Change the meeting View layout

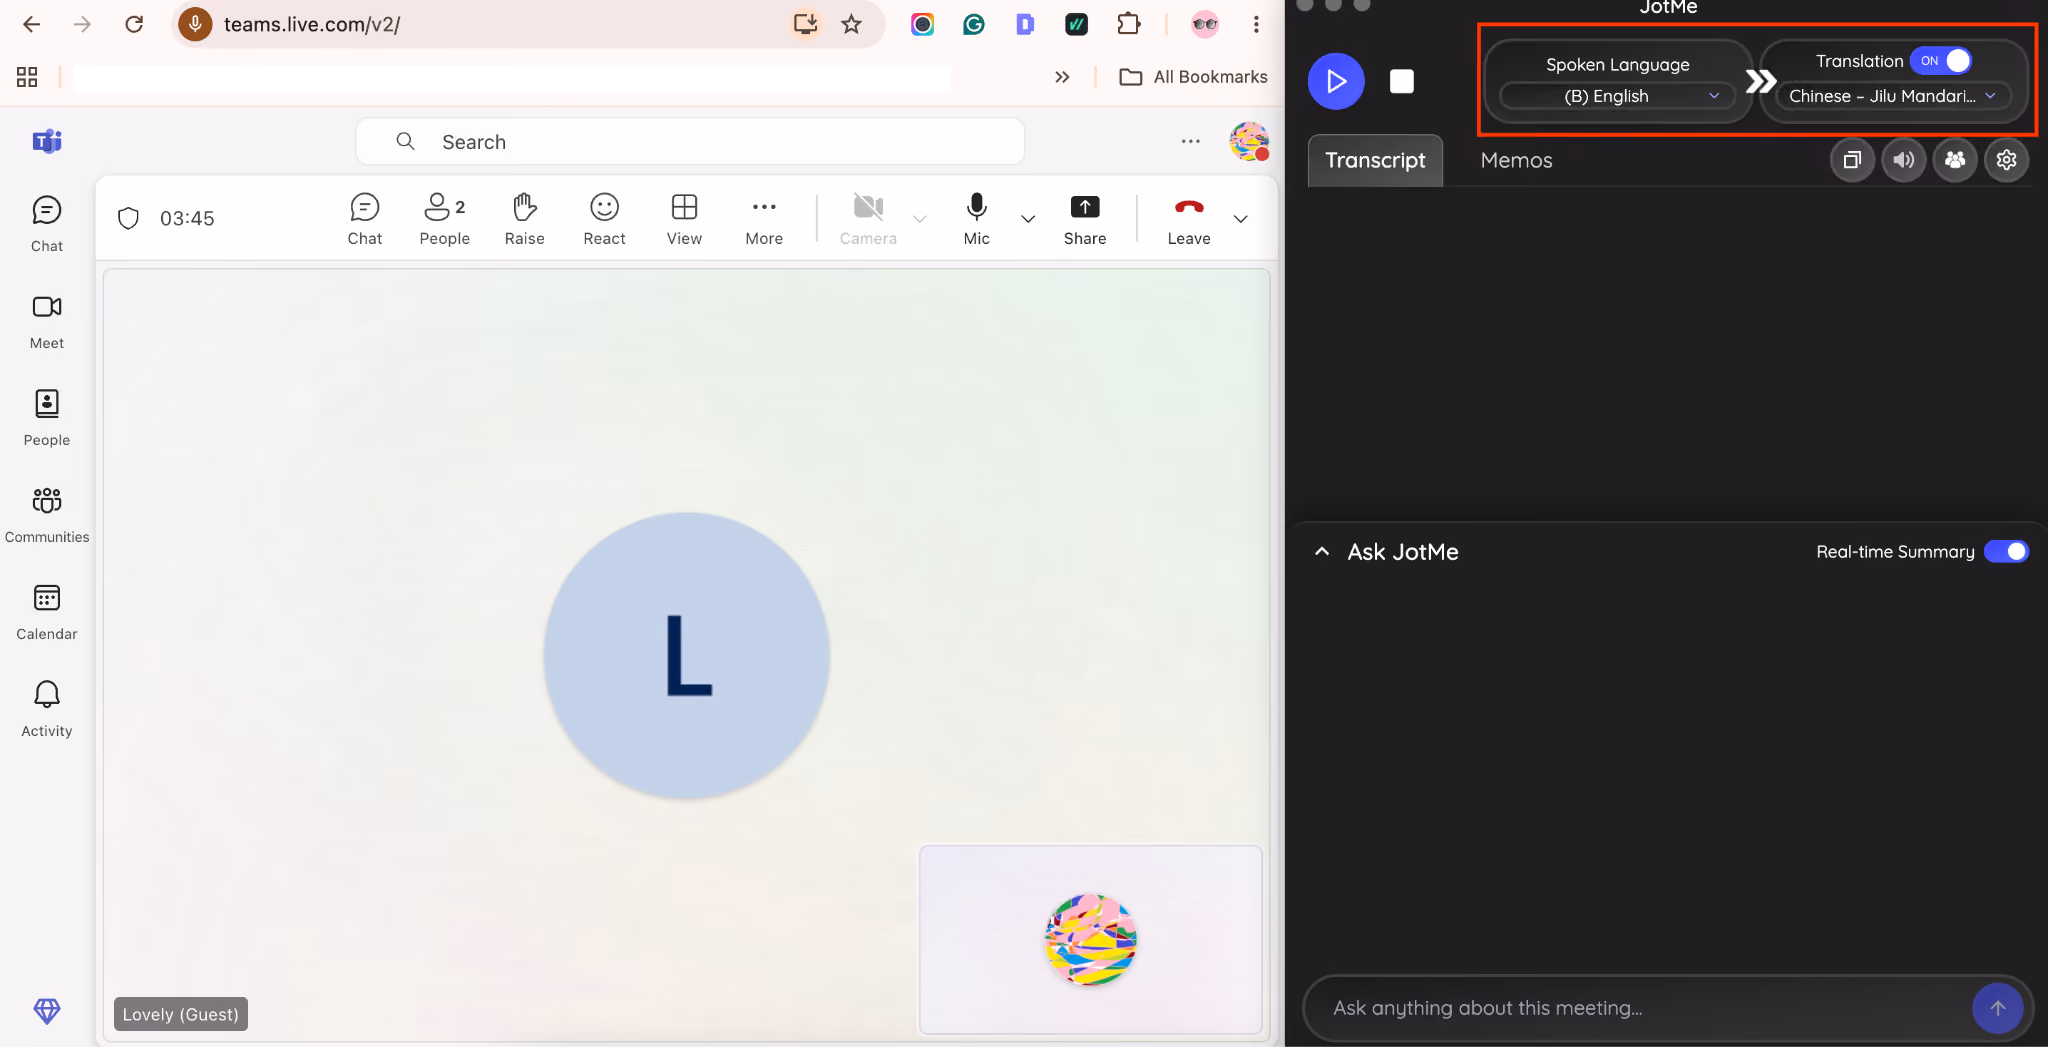pos(684,219)
